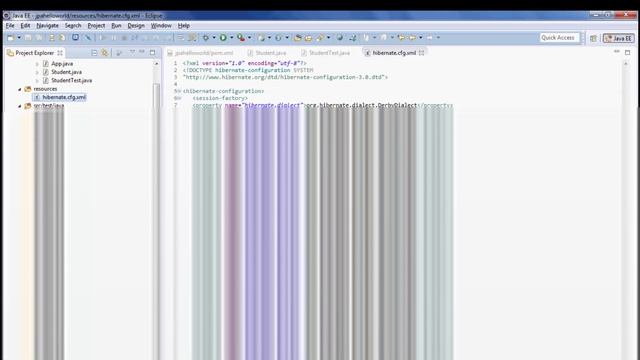This screenshot has width=640, height=360.
Task: Collapse the resources folder node
Action: click(20, 89)
